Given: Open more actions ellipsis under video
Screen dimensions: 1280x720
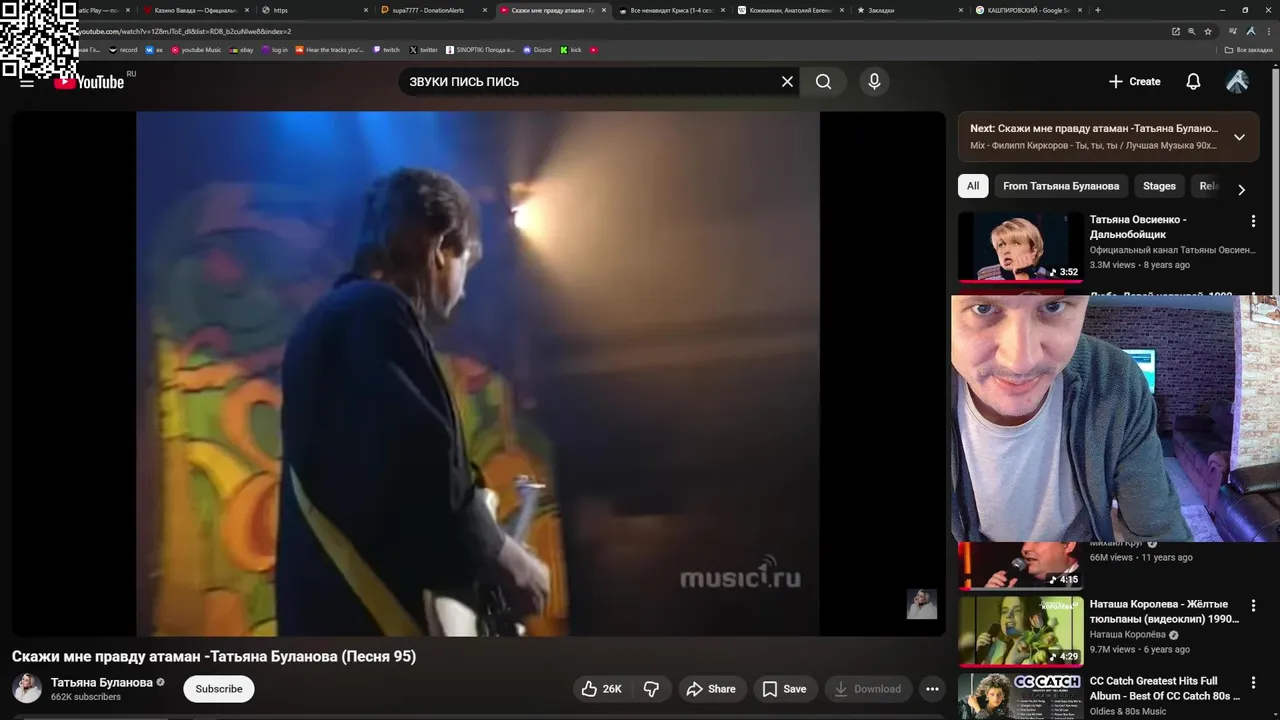Looking at the screenshot, I should coord(932,689).
